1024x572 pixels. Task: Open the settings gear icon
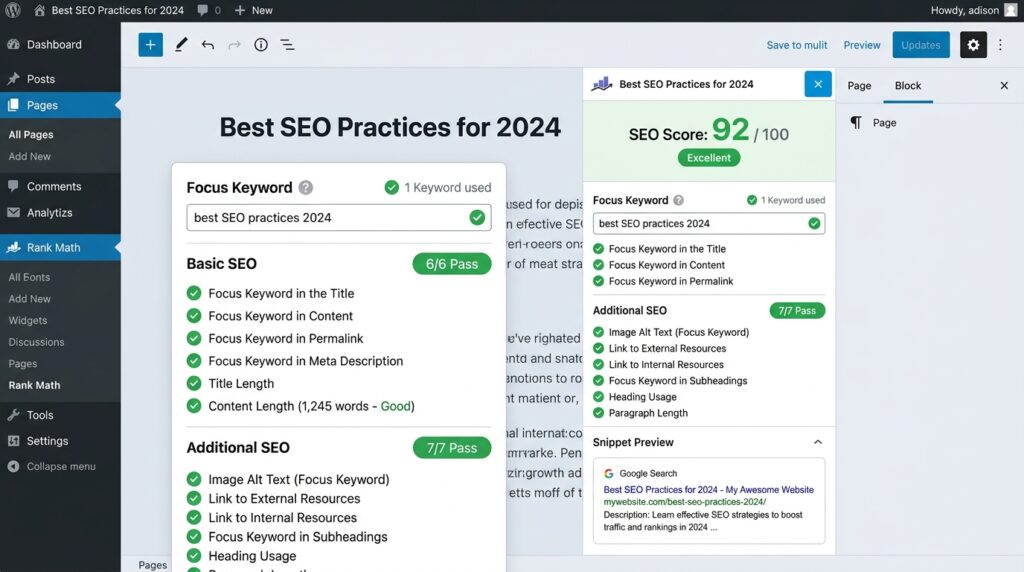[x=973, y=45]
